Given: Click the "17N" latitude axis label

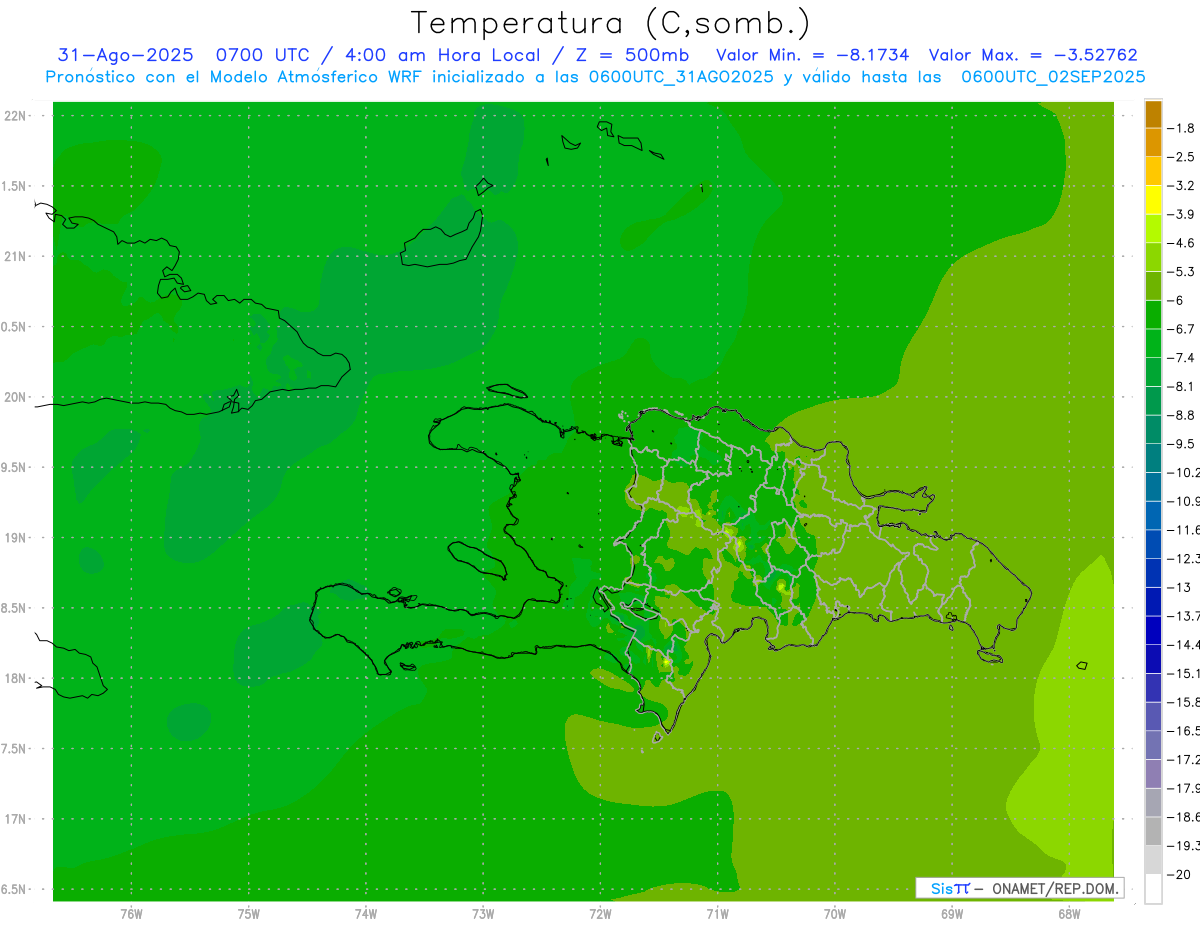Looking at the screenshot, I should pos(15,819).
